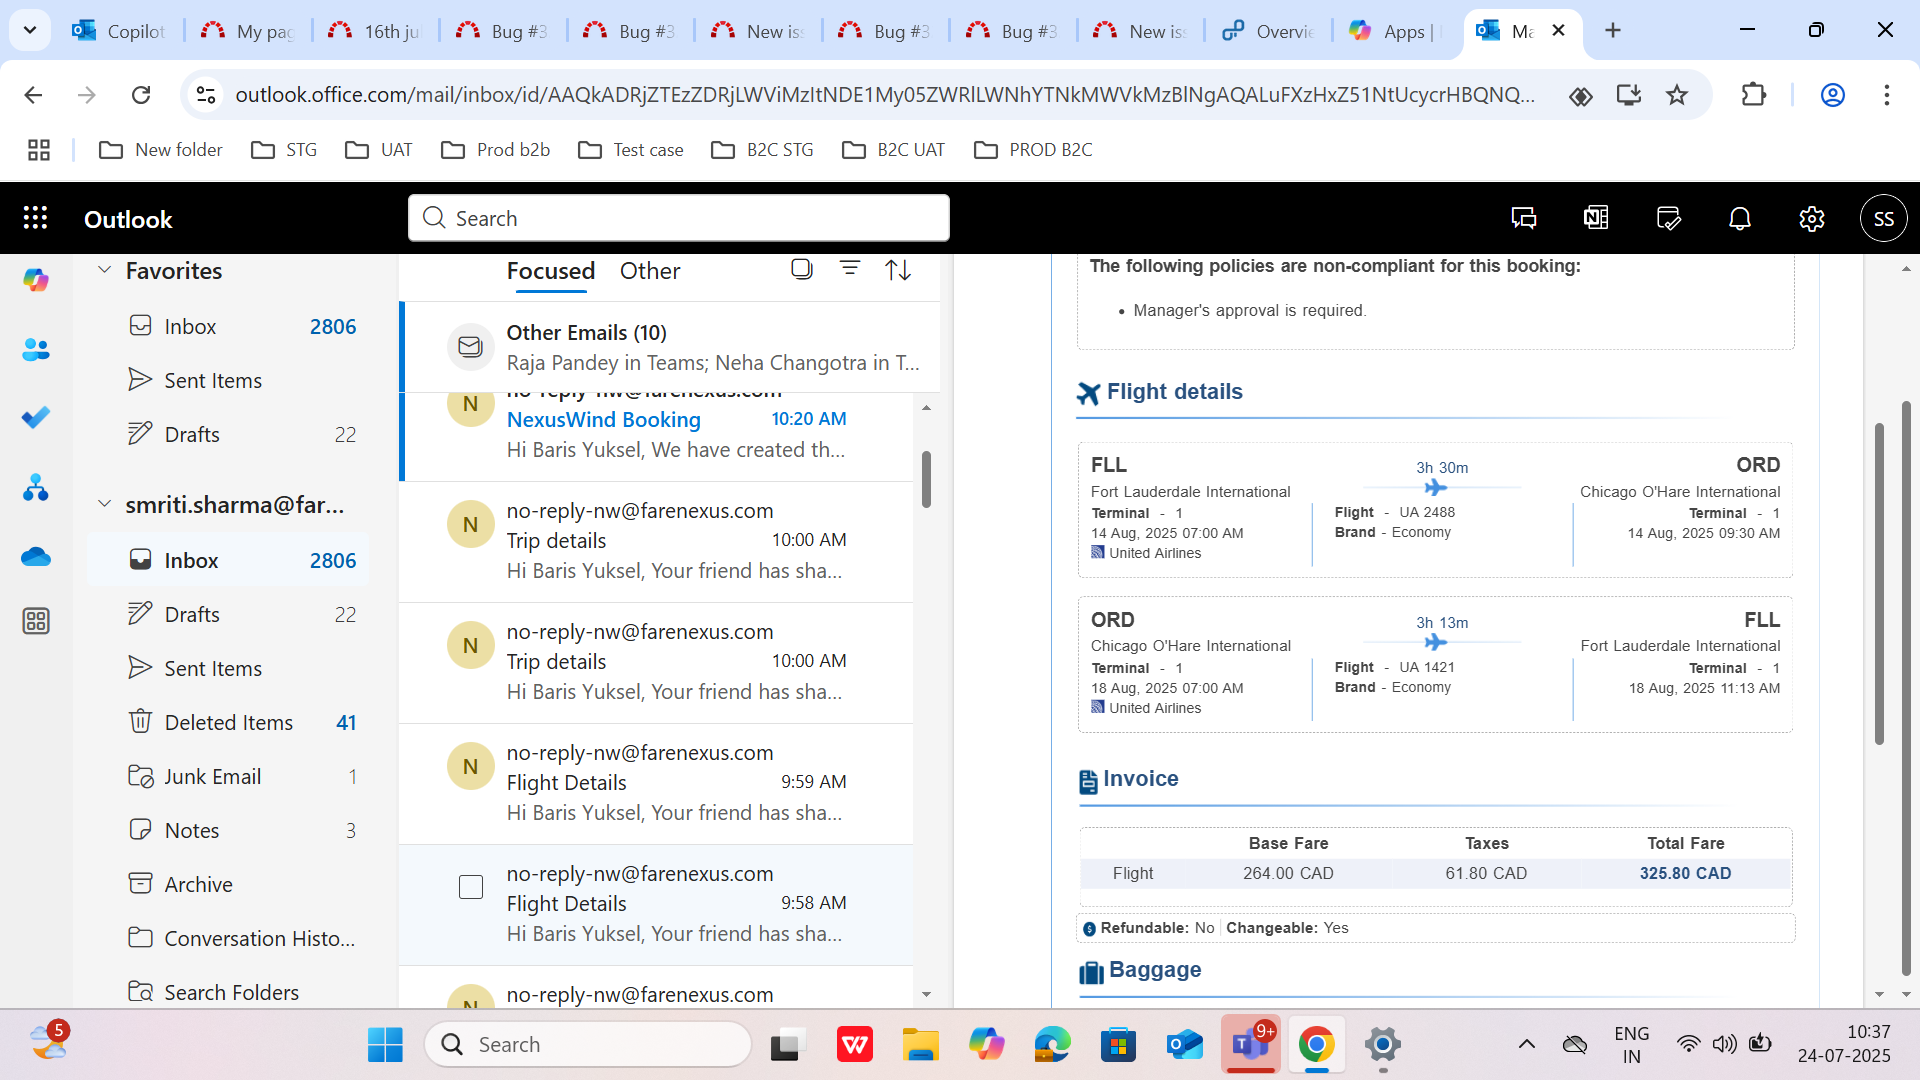Switch to the Overview browser tab
Image resolution: width=1920 pixels, height=1080 pixels.
click(1268, 31)
